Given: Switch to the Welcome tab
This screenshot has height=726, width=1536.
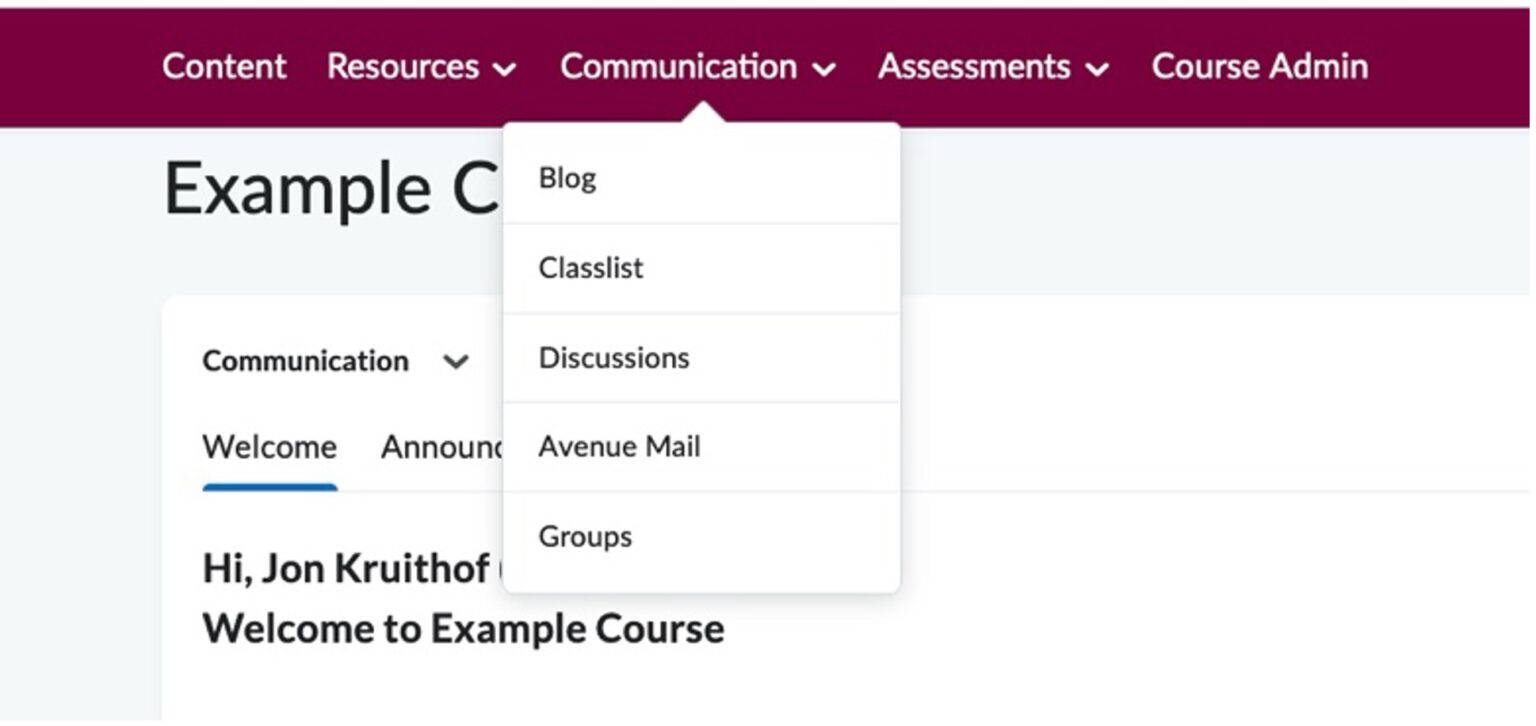Looking at the screenshot, I should [268, 447].
